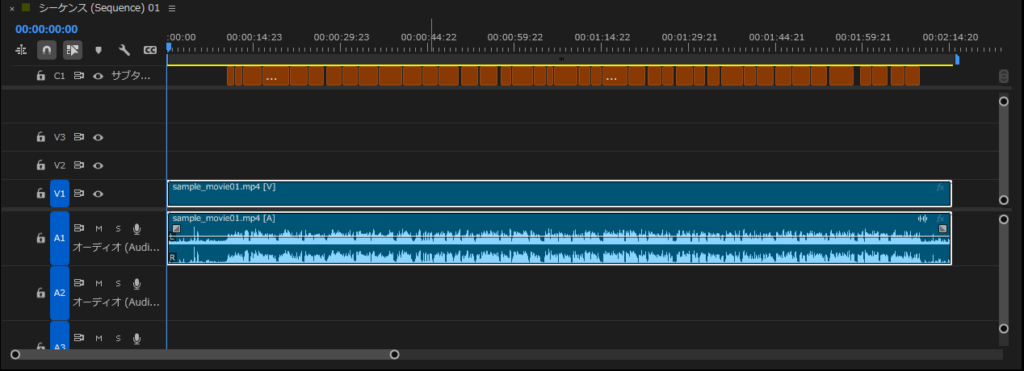Image resolution: width=1024 pixels, height=371 pixels.
Task: Mute audio track A1 with M
Action: (99, 229)
